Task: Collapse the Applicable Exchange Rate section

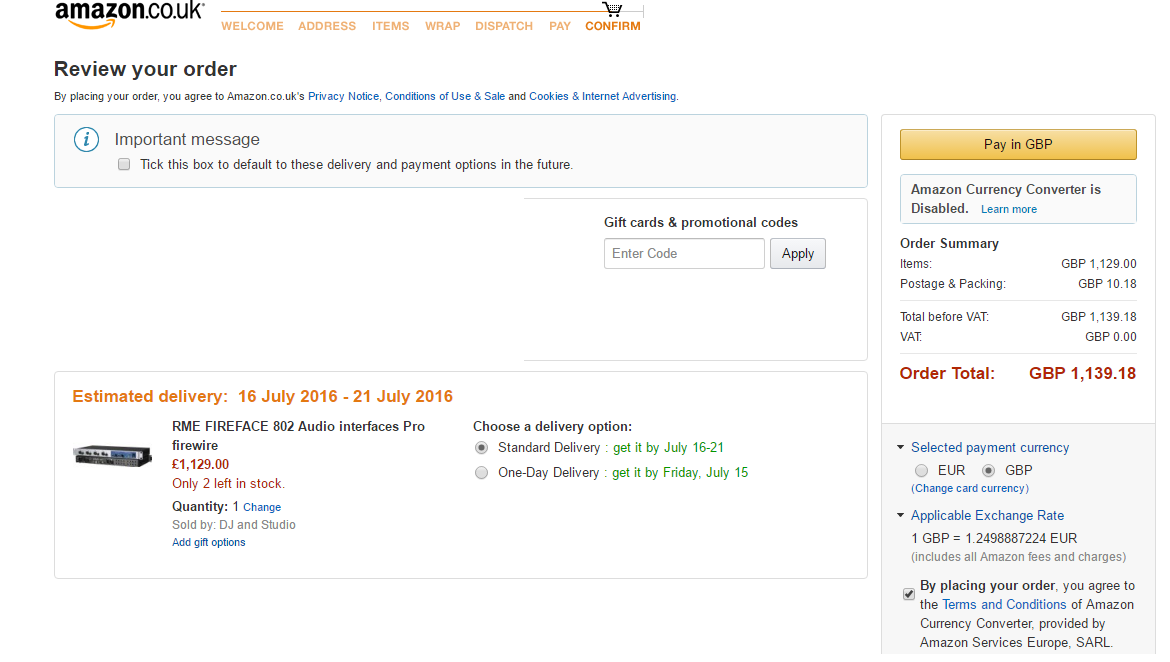Action: click(x=901, y=516)
